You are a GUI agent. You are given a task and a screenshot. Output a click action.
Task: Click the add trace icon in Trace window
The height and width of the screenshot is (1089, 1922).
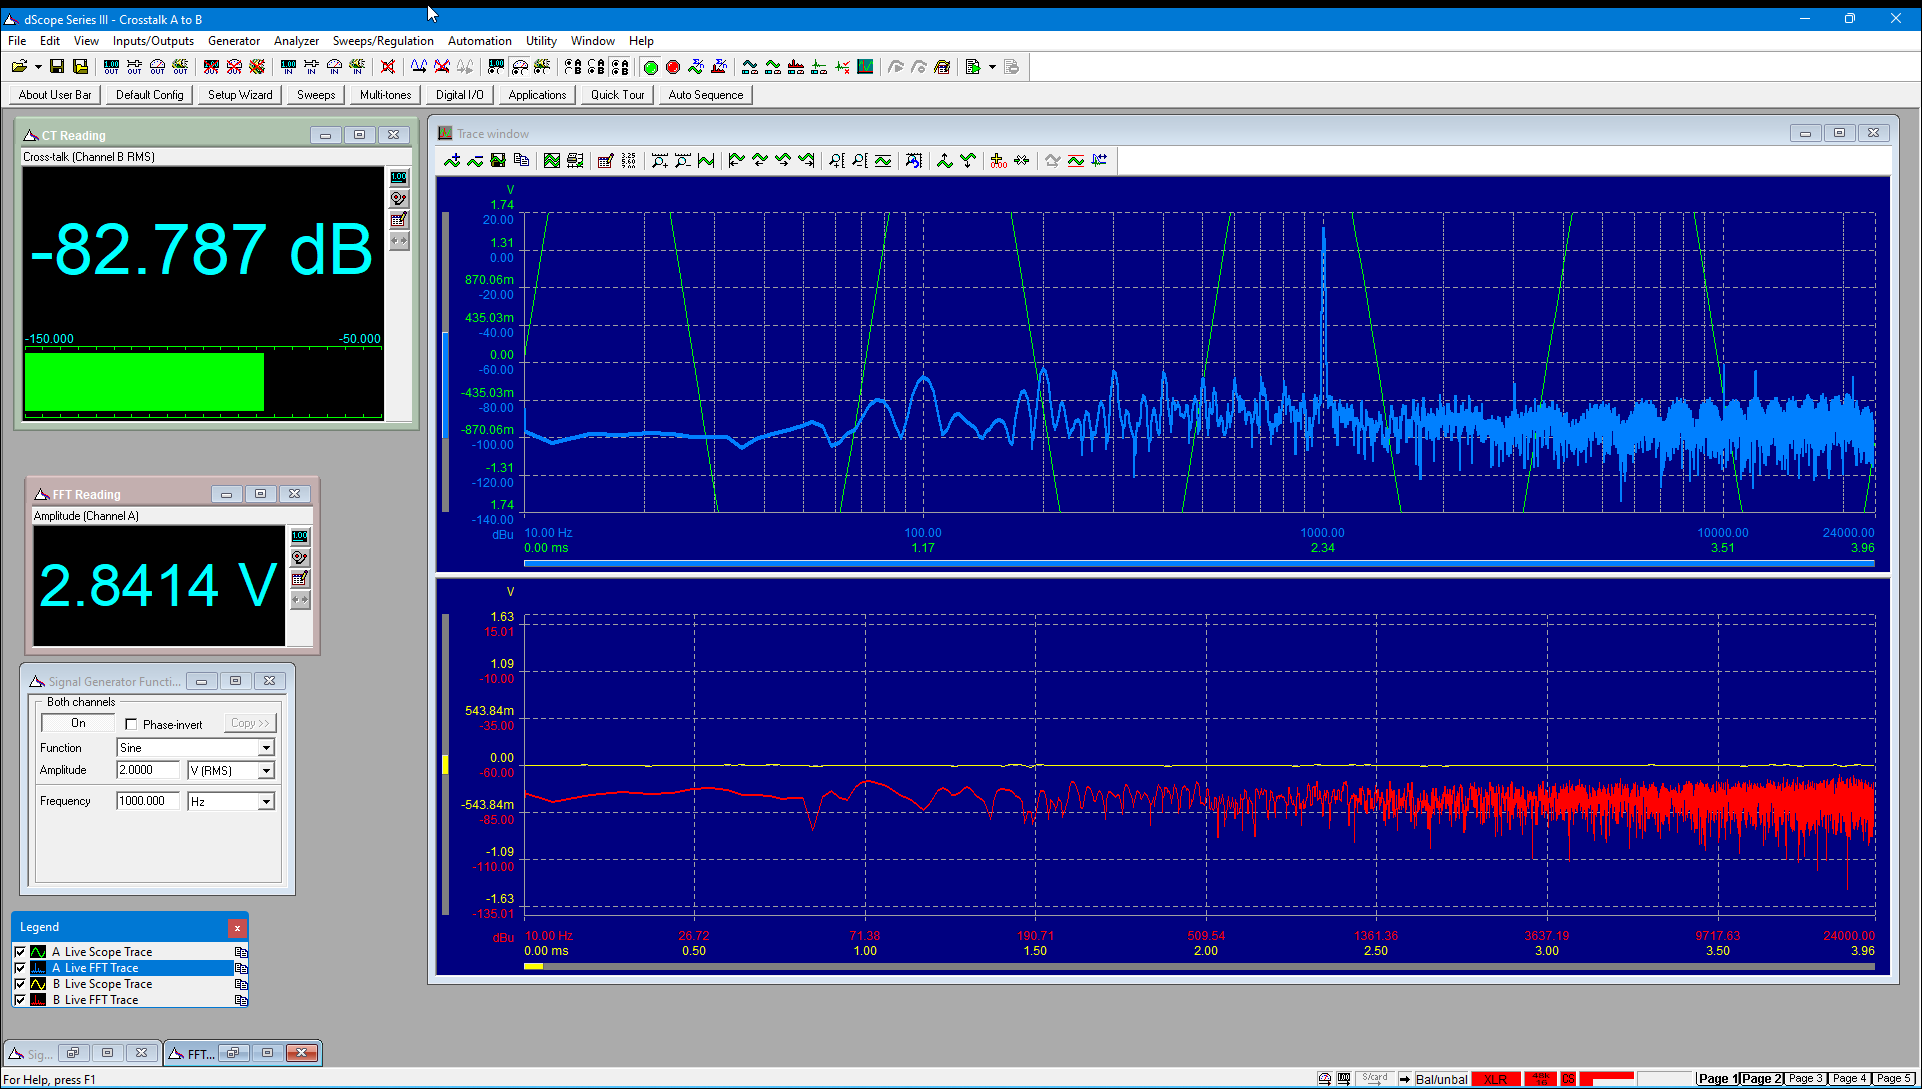(x=452, y=161)
